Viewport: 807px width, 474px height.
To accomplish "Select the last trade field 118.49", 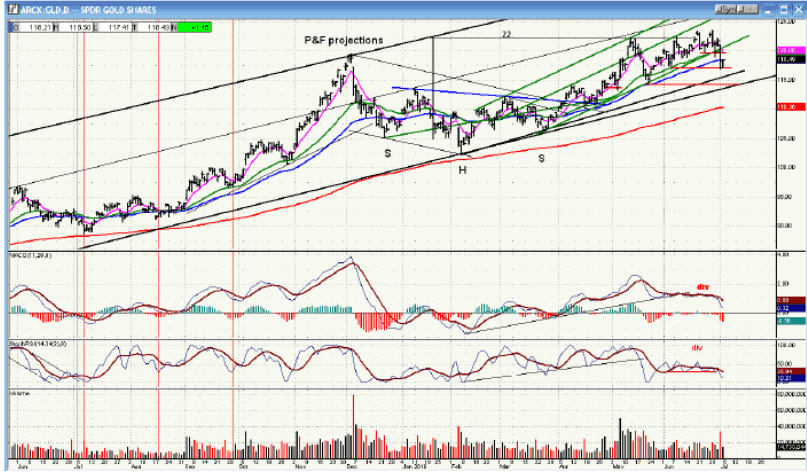I will click(152, 27).
